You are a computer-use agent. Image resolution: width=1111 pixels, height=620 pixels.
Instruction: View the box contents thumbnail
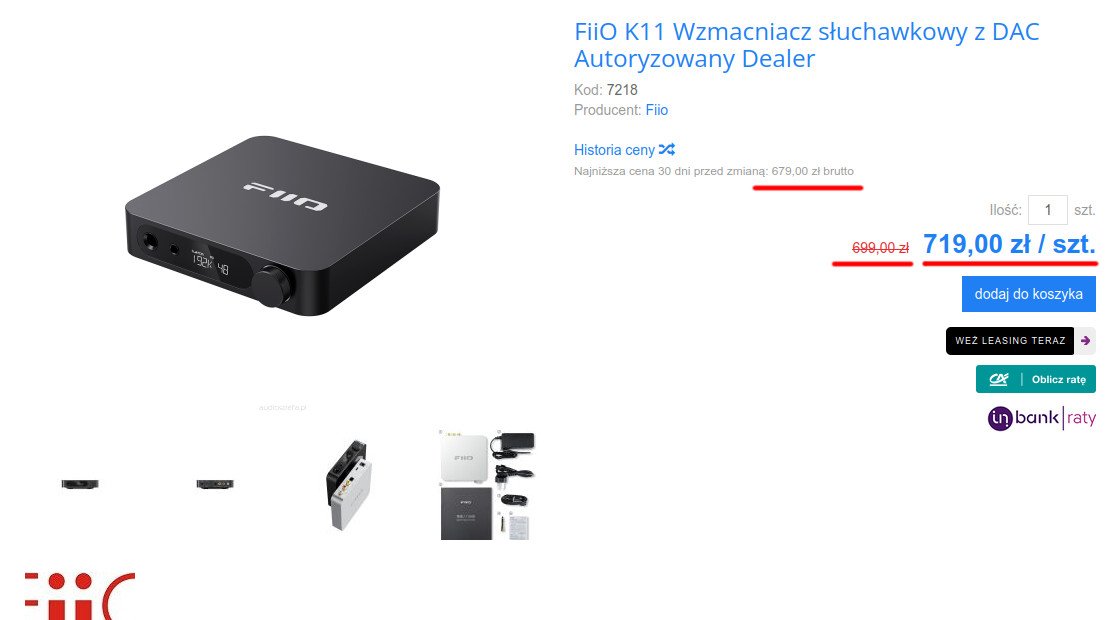(486, 485)
